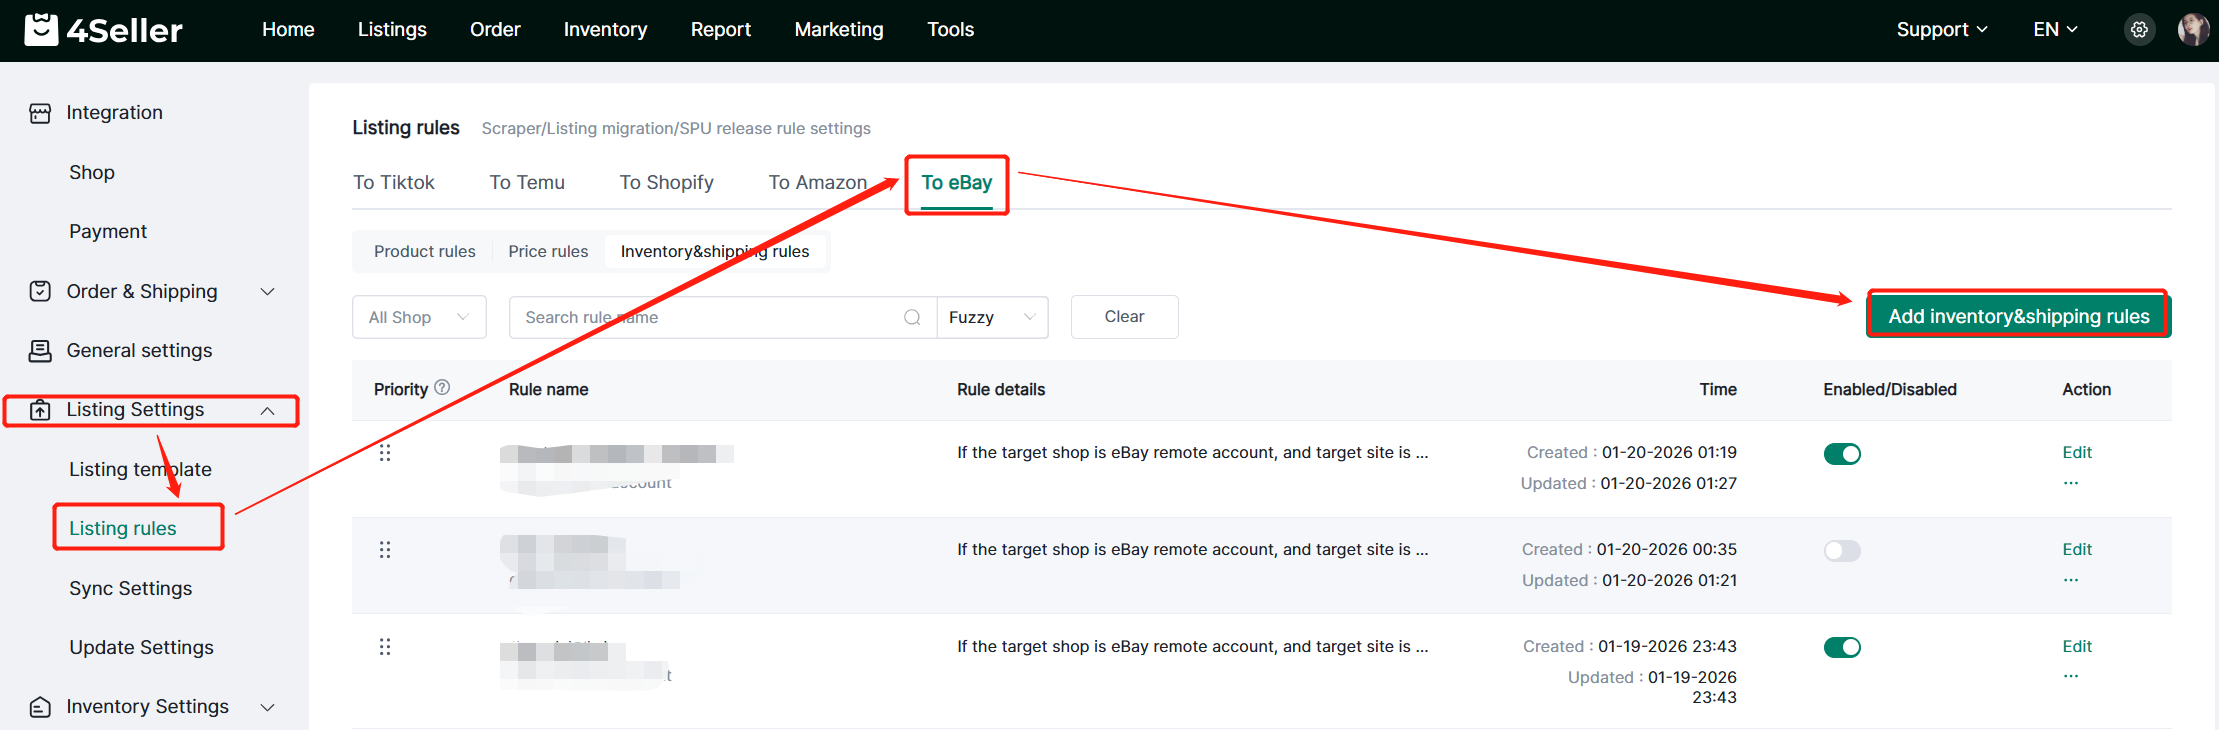Open the Fuzzy match type dropdown
The width and height of the screenshot is (2219, 730).
tap(992, 317)
